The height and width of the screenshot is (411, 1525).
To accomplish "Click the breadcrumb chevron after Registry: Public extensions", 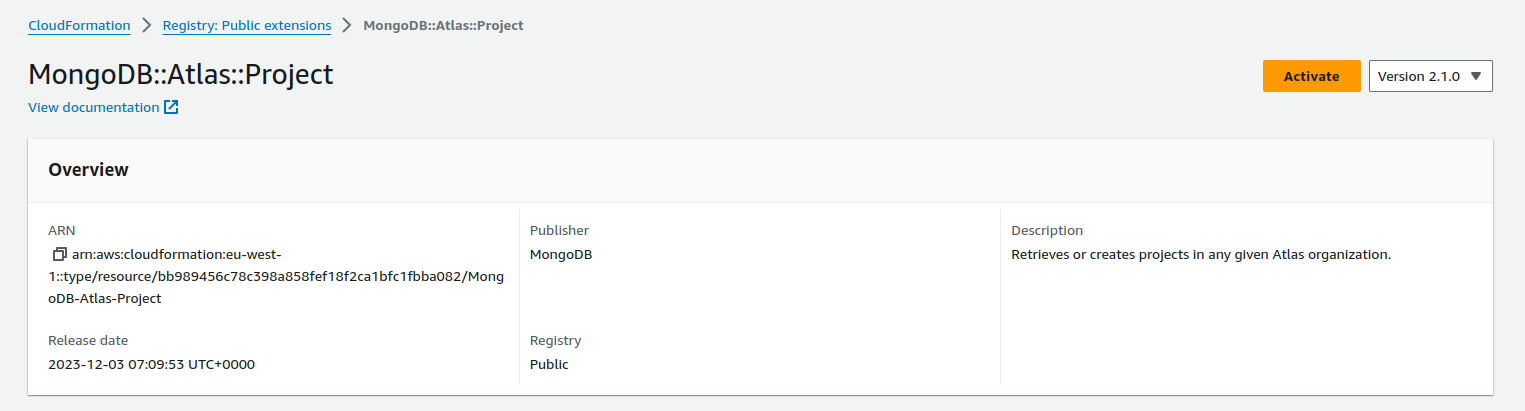I will [x=347, y=25].
